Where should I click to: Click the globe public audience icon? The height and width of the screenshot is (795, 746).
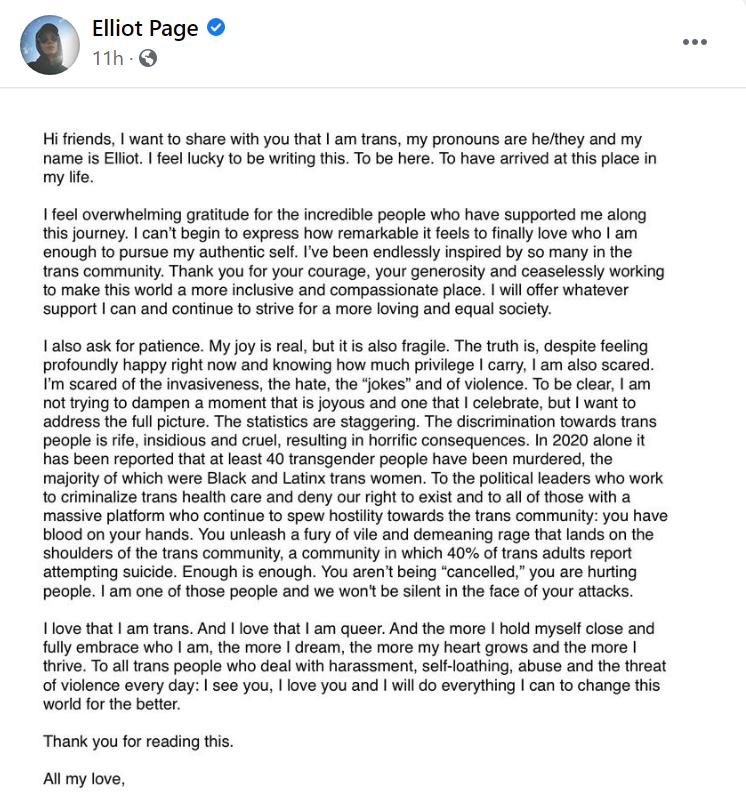click(x=148, y=58)
